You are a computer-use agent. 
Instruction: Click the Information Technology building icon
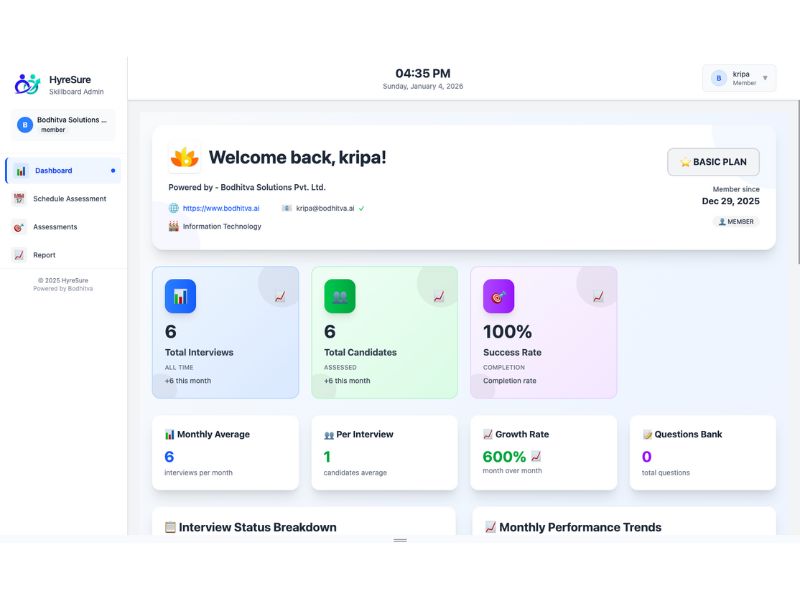(172, 226)
